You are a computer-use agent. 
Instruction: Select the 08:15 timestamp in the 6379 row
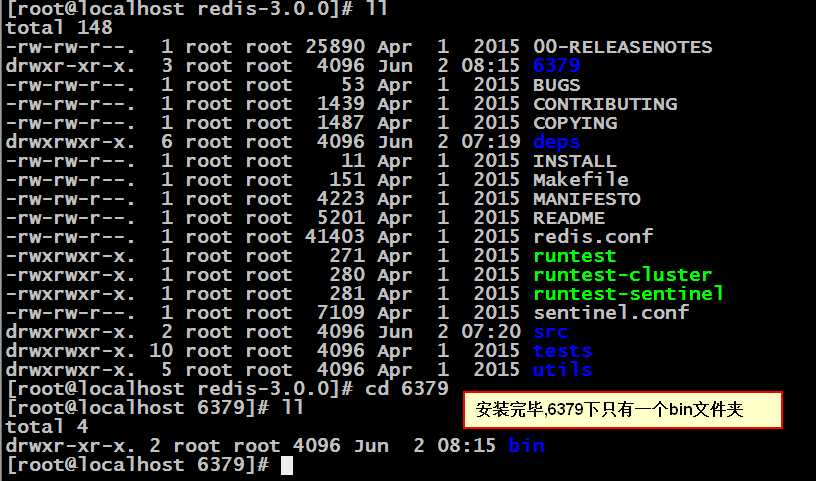(491, 66)
